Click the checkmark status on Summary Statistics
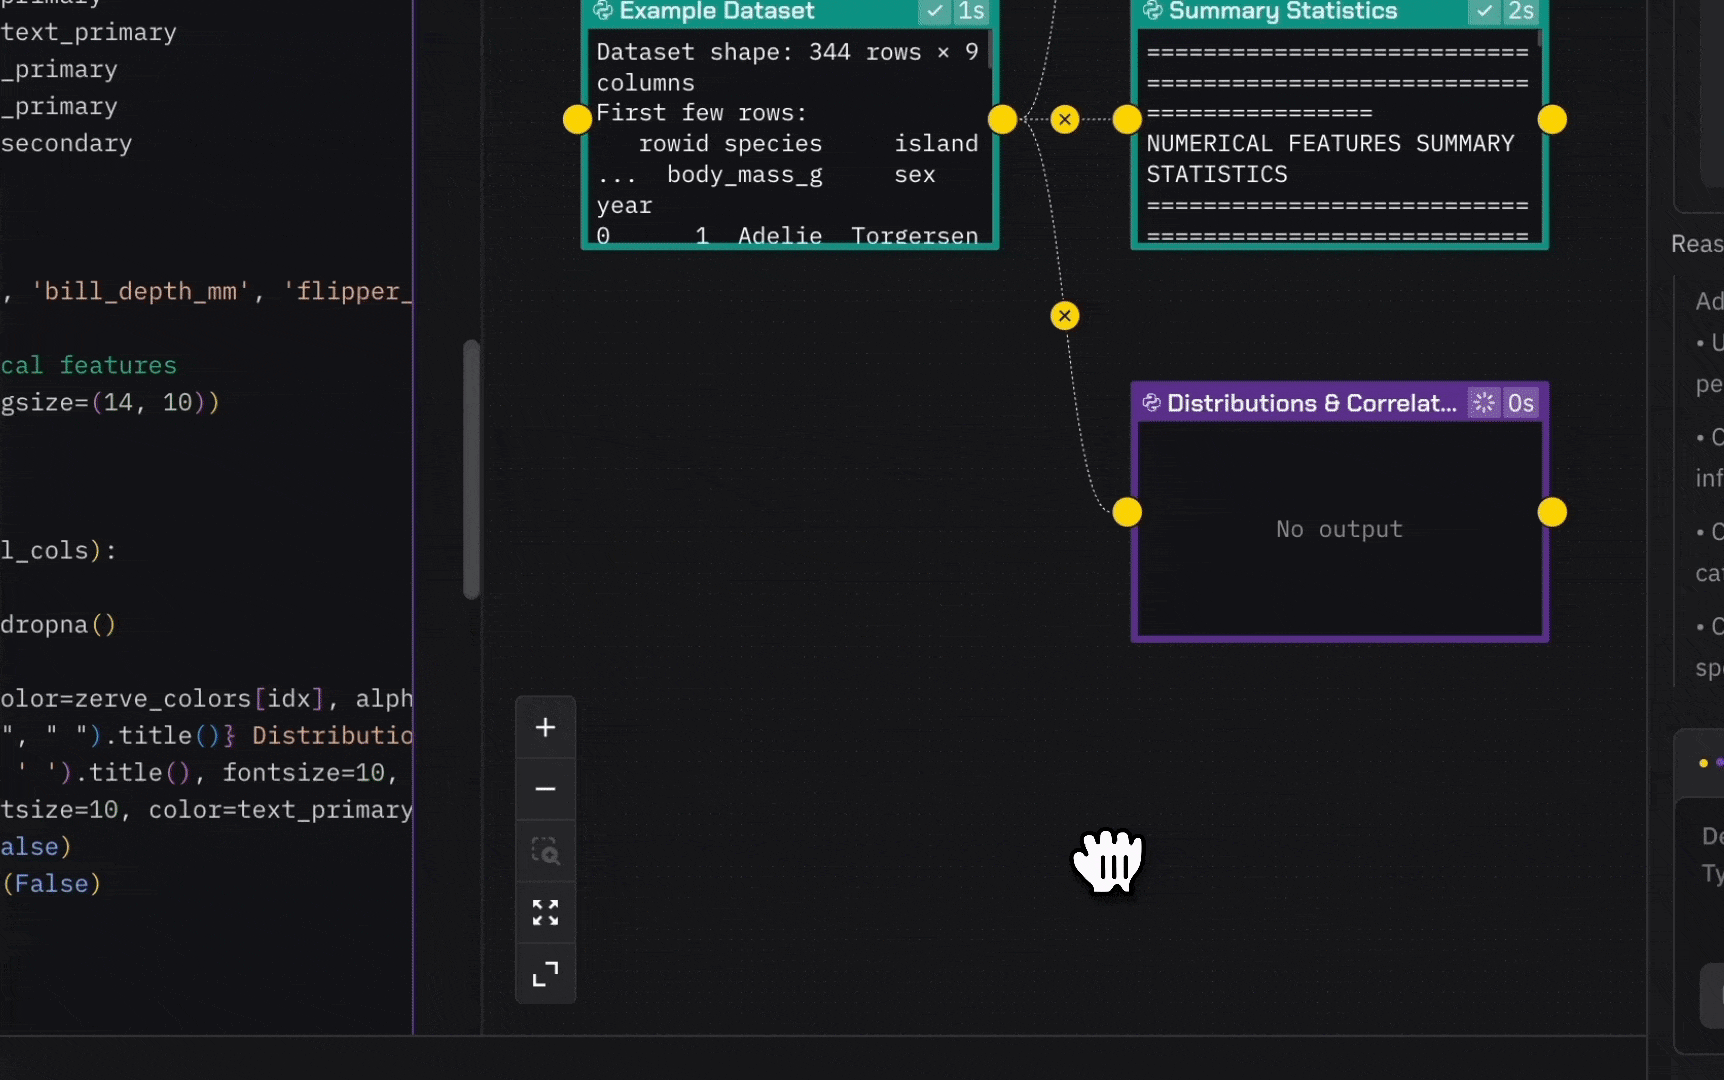 [x=1484, y=11]
